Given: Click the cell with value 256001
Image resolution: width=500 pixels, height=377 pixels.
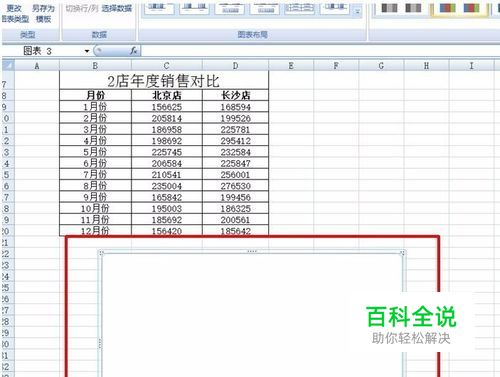Looking at the screenshot, I should [235, 175].
